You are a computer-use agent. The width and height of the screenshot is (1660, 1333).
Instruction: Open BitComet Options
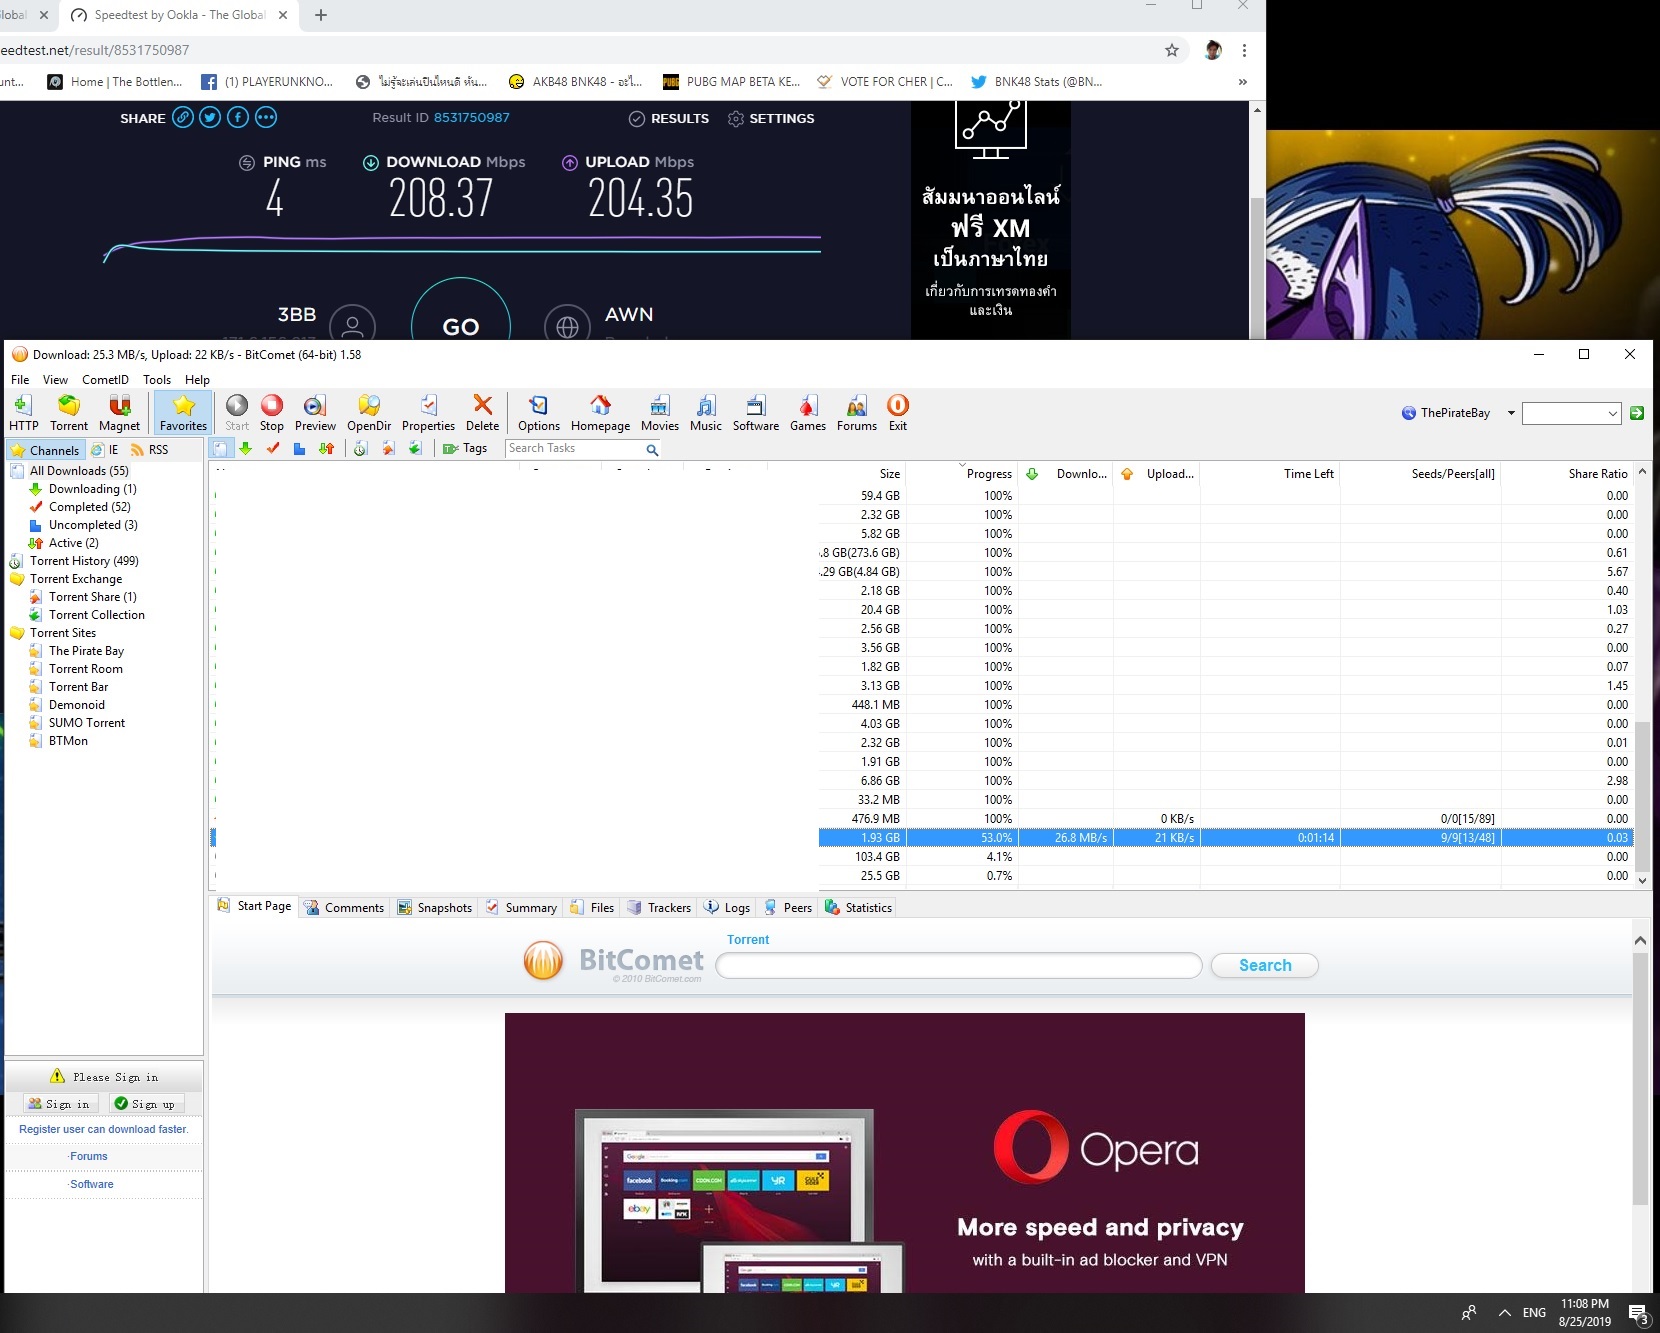[x=539, y=412]
